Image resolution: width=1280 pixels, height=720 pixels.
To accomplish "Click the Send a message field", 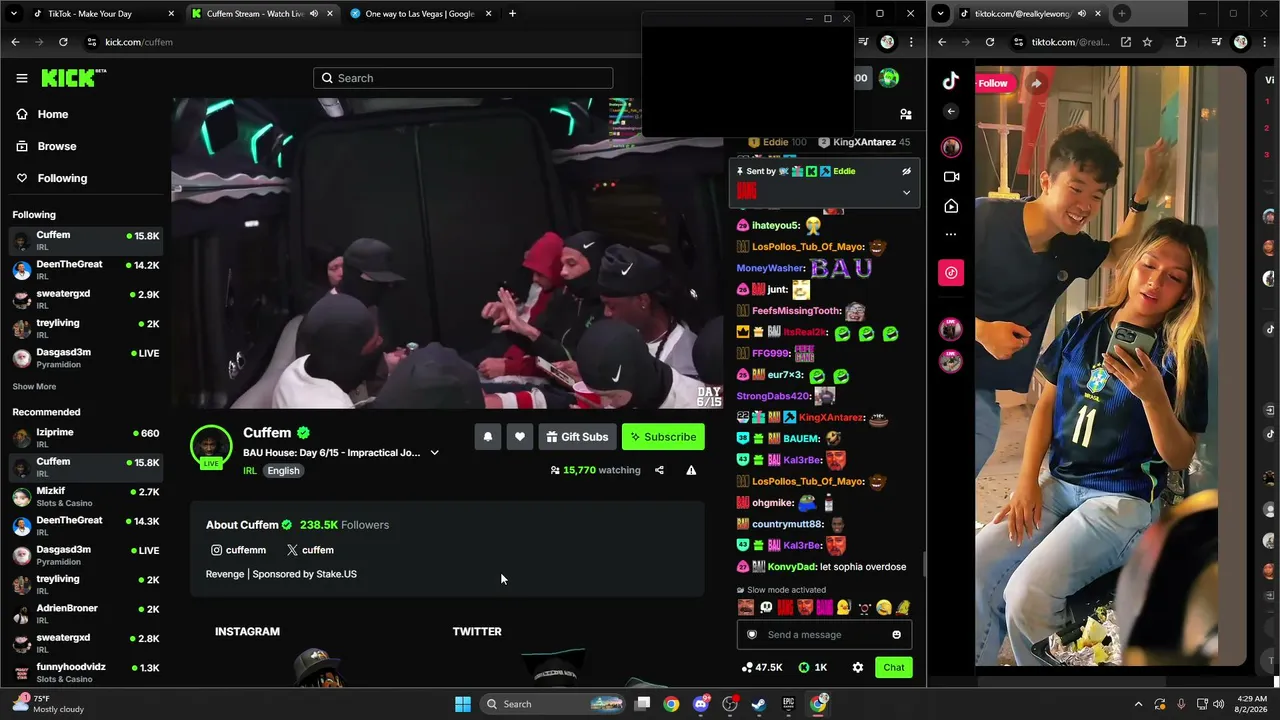I will [824, 635].
